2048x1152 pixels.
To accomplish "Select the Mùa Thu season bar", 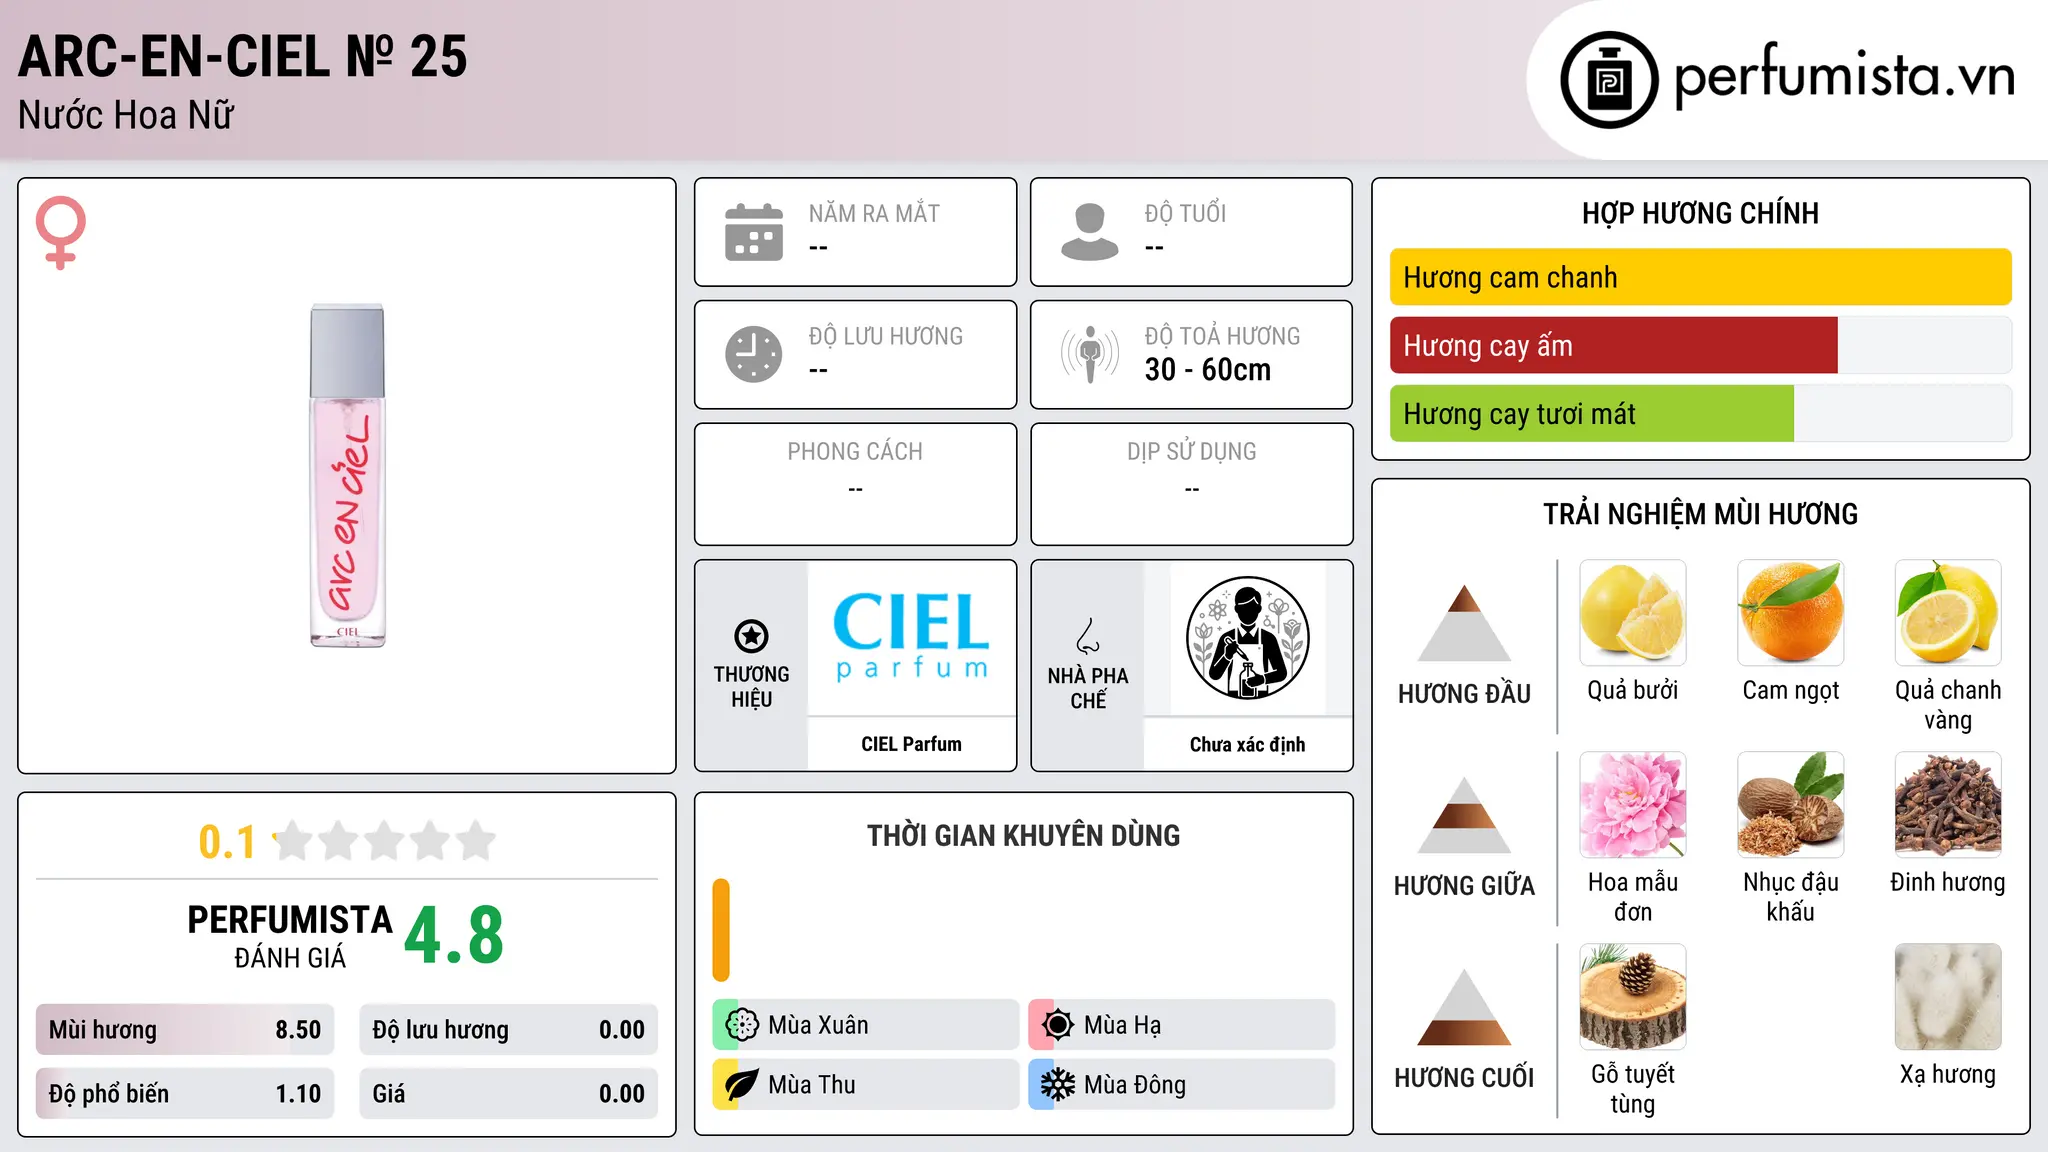I will [x=866, y=1085].
